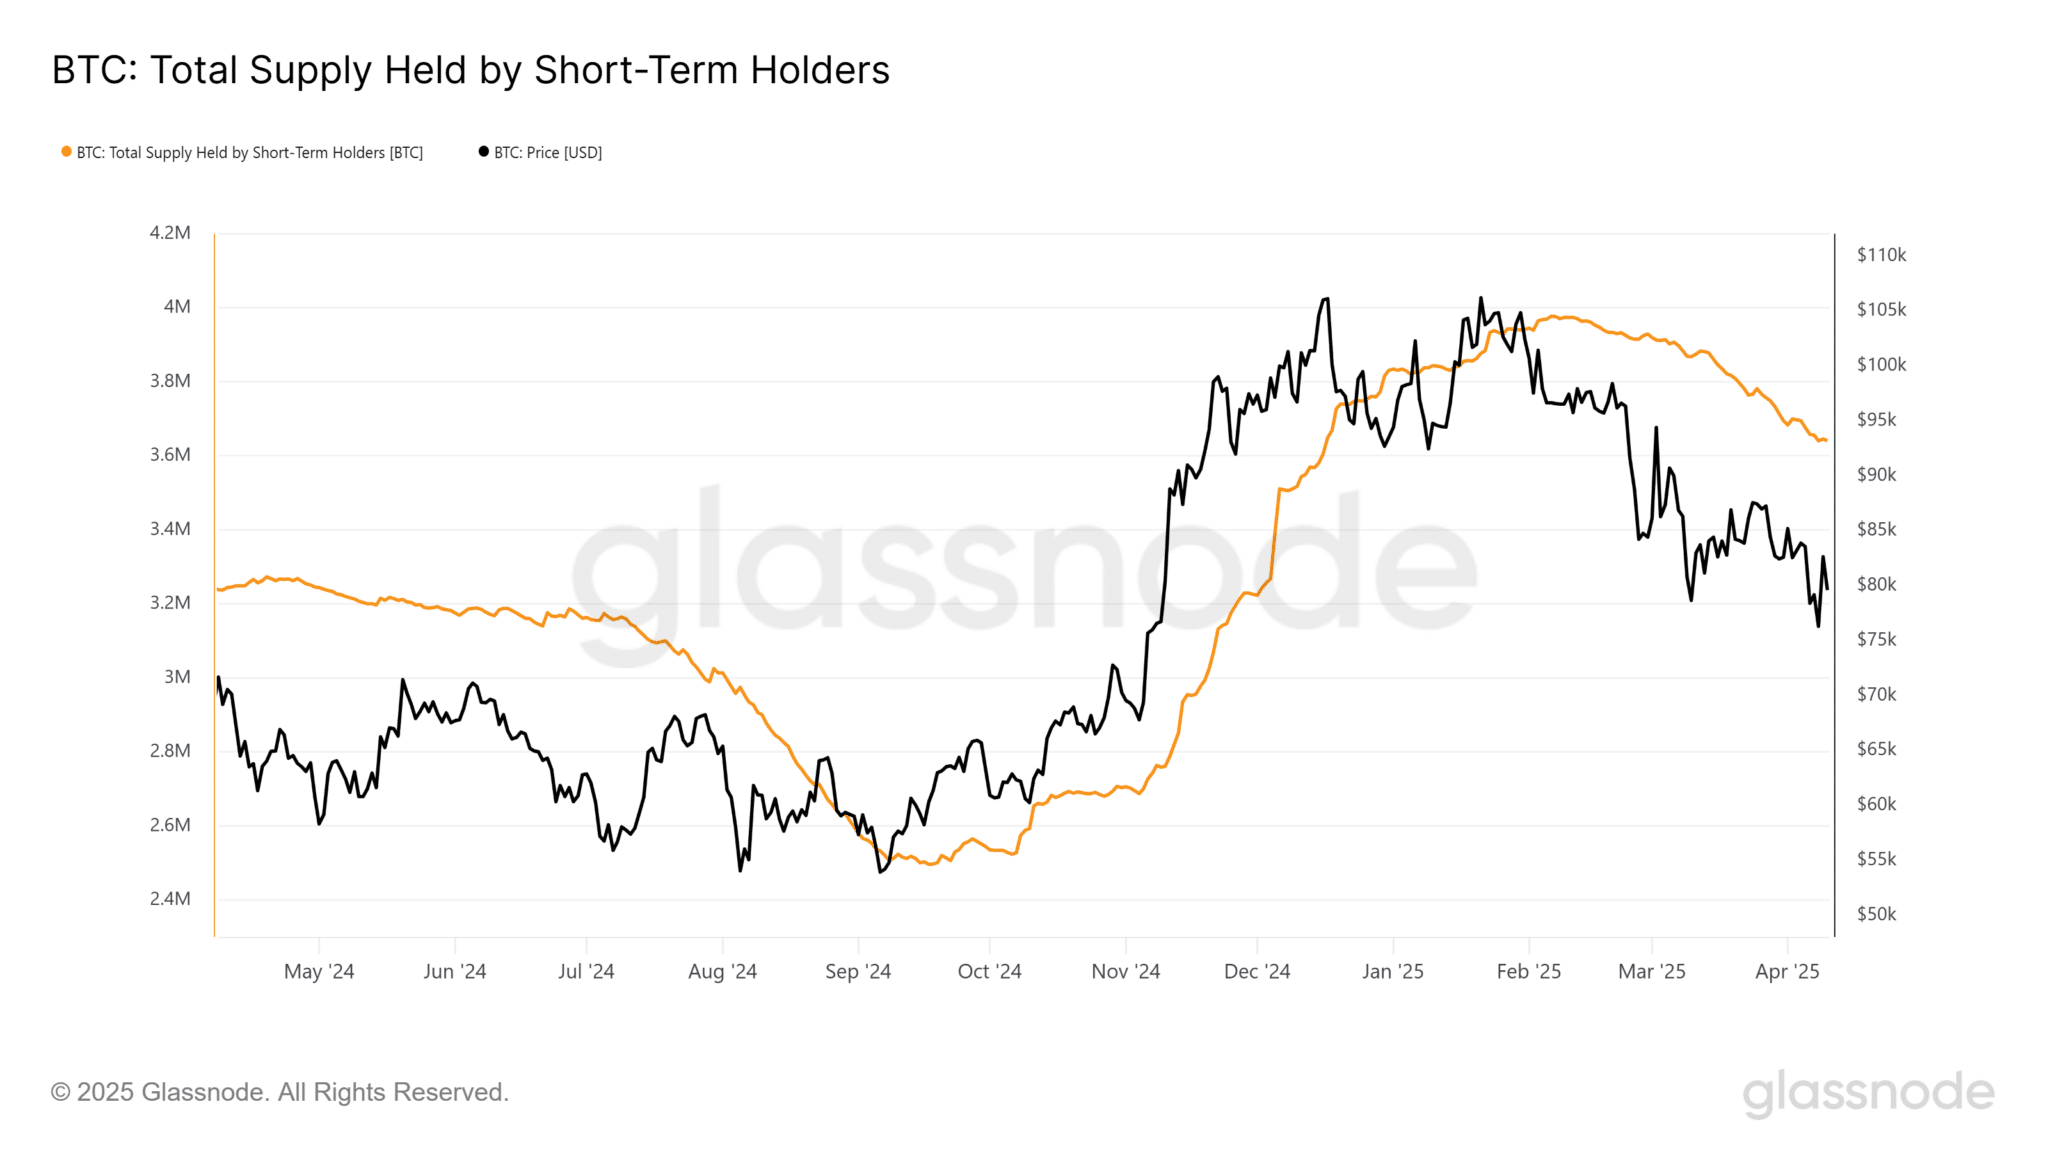The height and width of the screenshot is (1152, 2048).
Task: Click the 3.2M left axis label
Action: tap(170, 603)
